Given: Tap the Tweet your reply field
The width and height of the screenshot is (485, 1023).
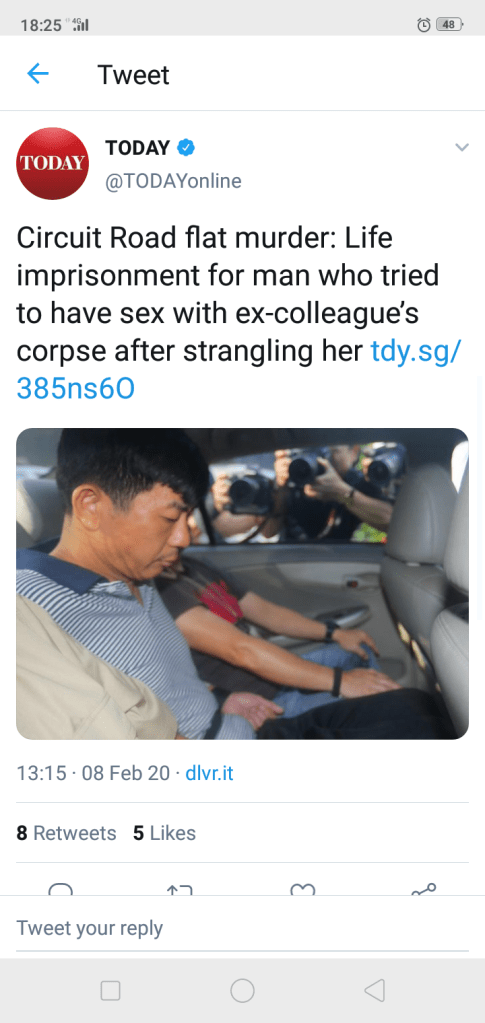Looking at the screenshot, I should coord(242,928).
